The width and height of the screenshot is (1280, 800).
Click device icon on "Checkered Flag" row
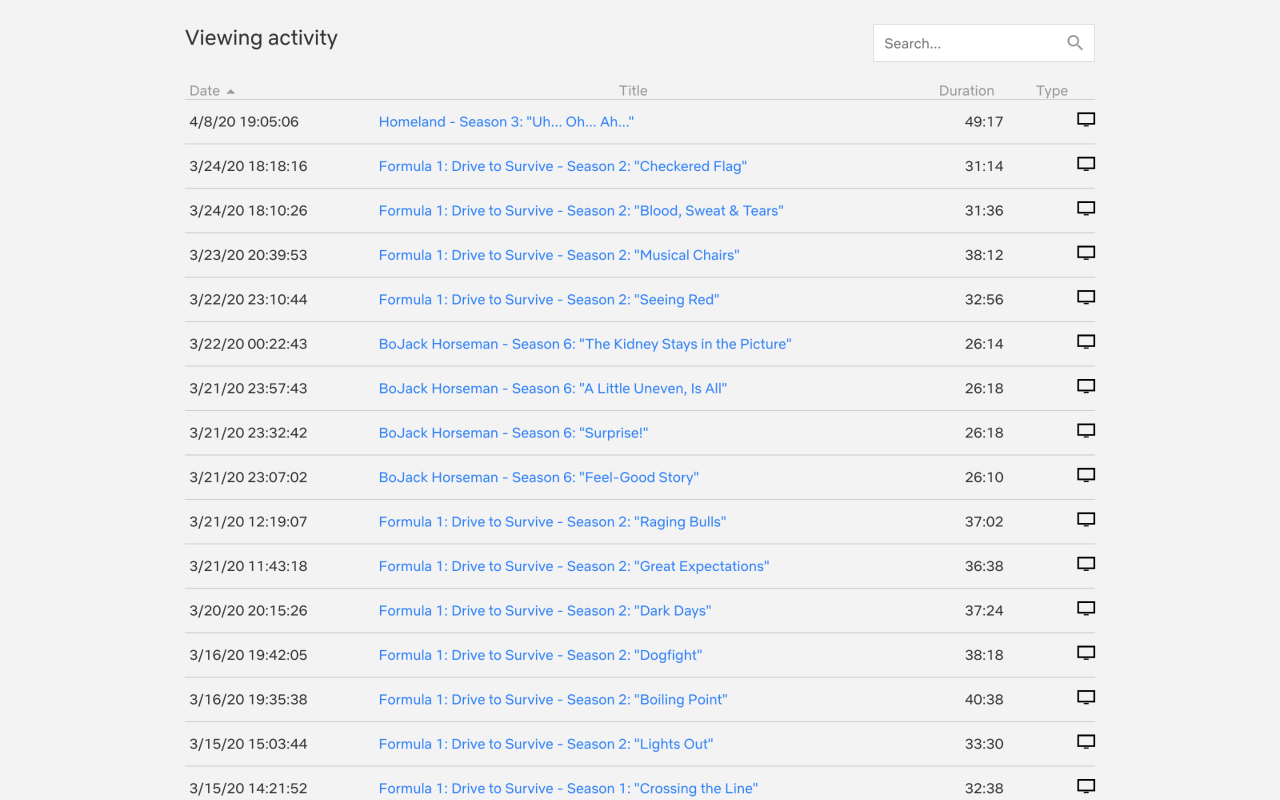pos(1086,164)
